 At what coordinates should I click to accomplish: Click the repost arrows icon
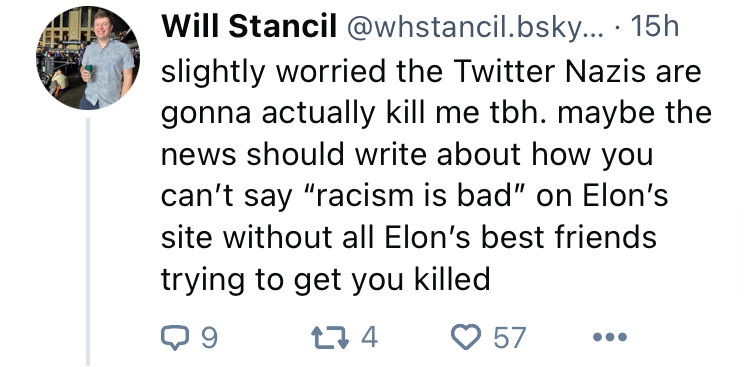click(x=330, y=337)
